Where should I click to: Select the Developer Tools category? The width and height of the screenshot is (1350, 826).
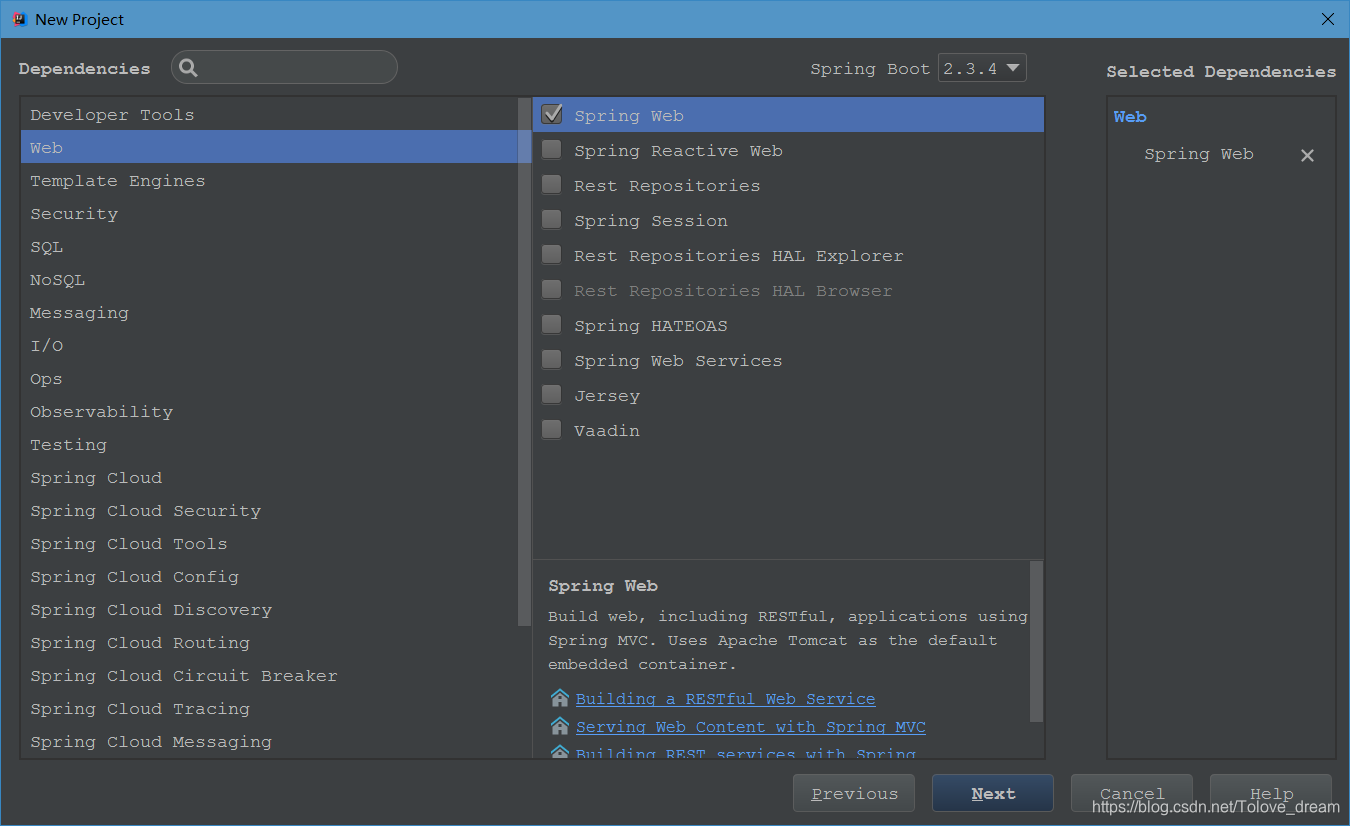click(x=270, y=114)
